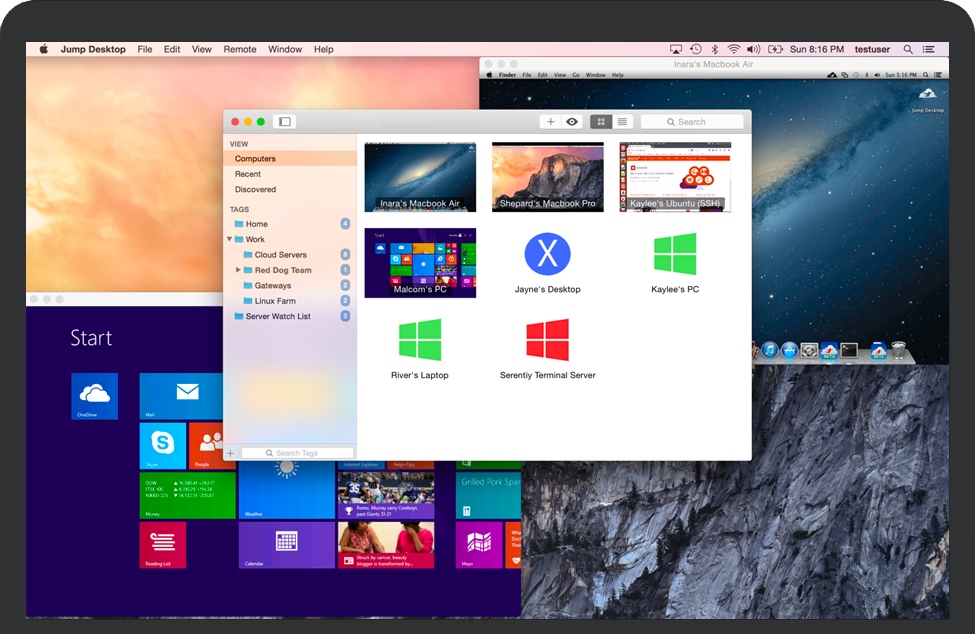Screen dimensions: 975x634
Task: Toggle the sidebar panel button
Action: 285,122
